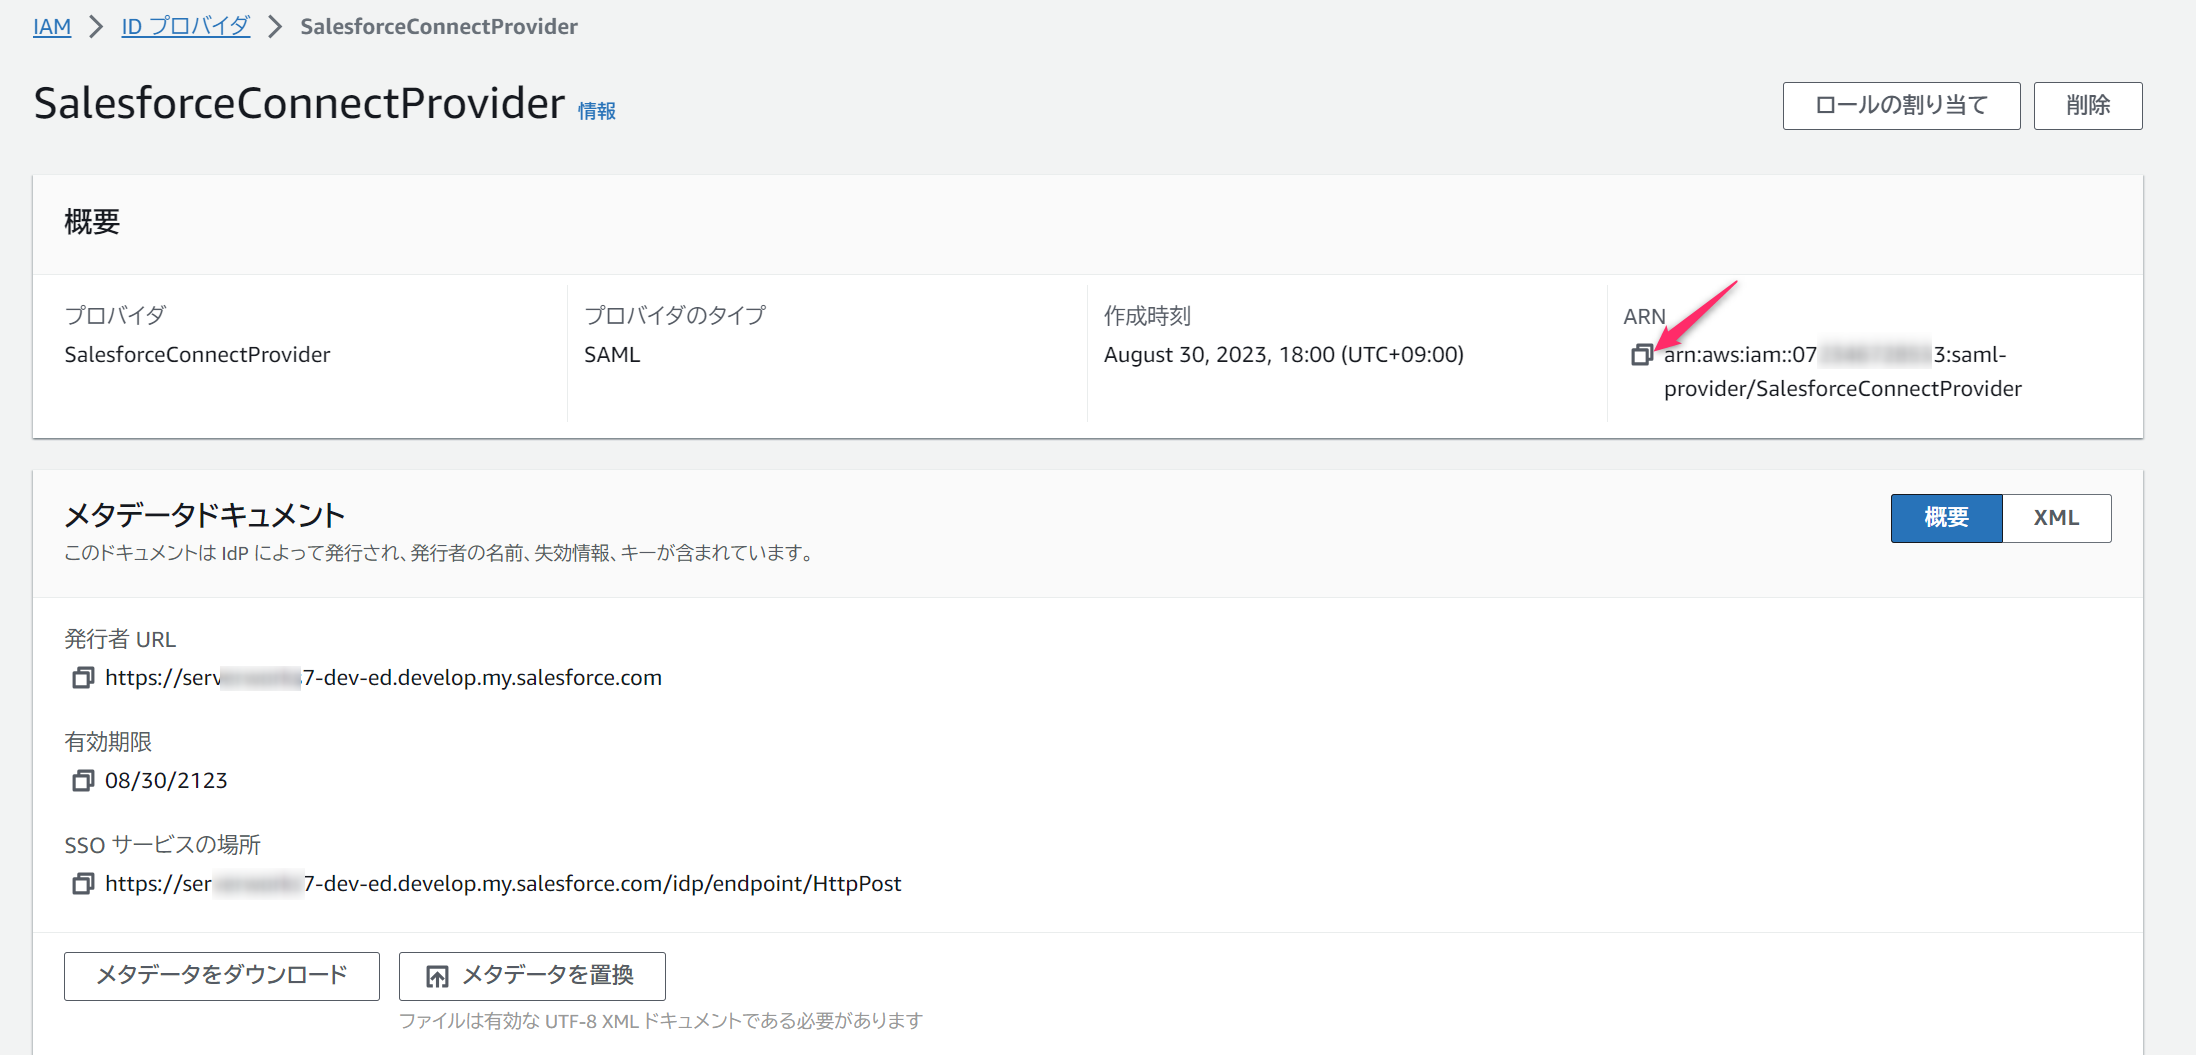The height and width of the screenshot is (1055, 2196).
Task: Click the 08/30/2123 expiry value
Action: click(x=166, y=781)
